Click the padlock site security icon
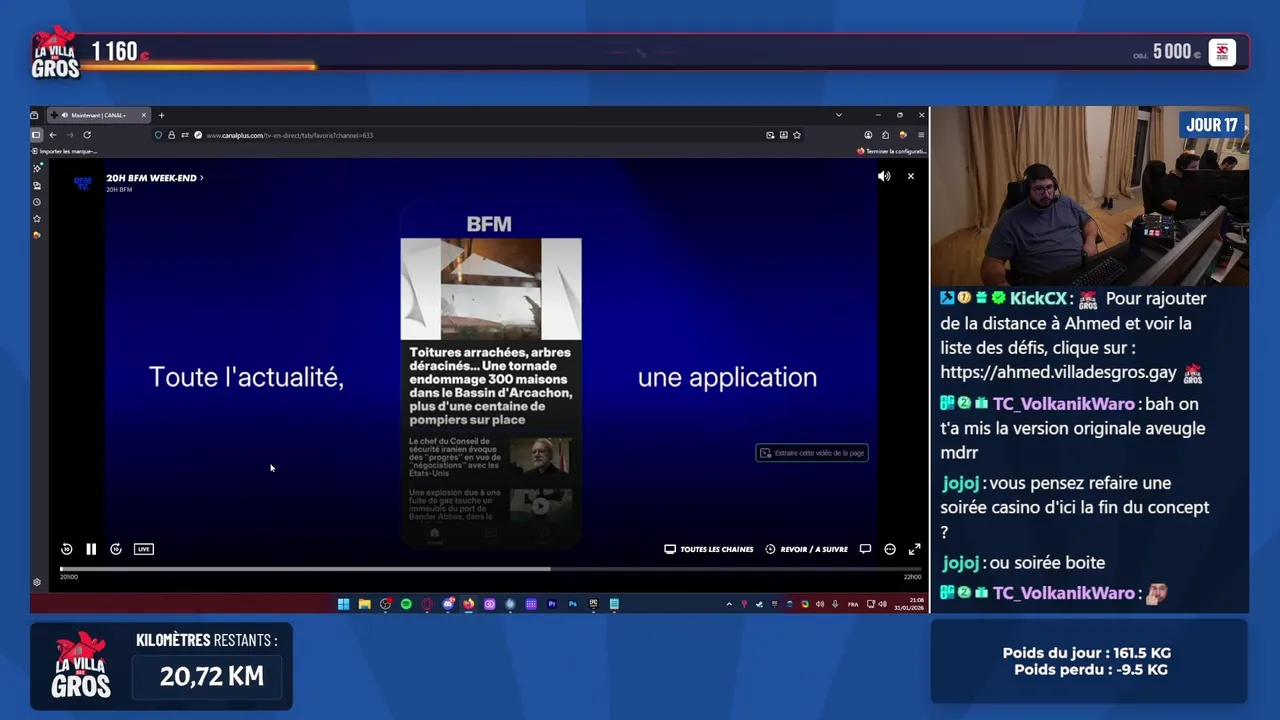Screen dimensions: 1280x720 (x=171, y=135)
